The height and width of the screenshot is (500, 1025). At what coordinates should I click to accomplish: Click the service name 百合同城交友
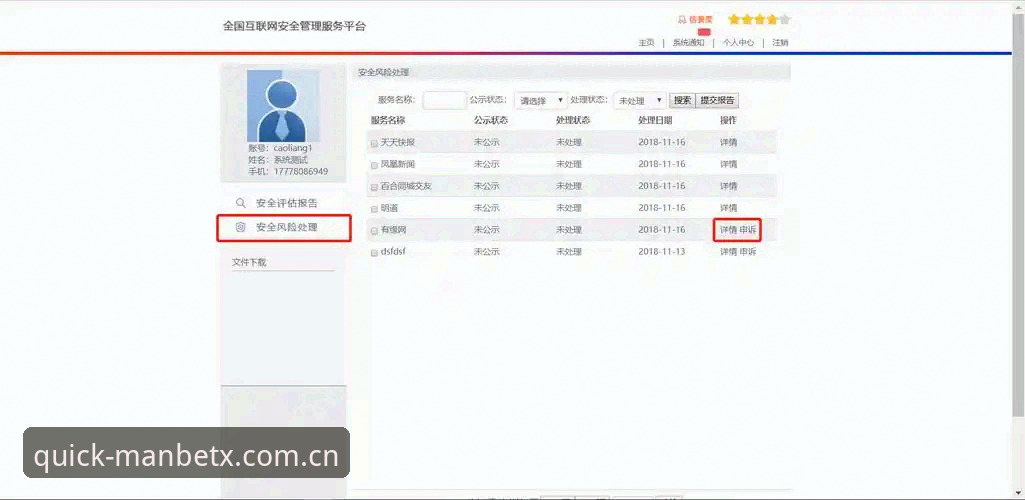[x=406, y=186]
